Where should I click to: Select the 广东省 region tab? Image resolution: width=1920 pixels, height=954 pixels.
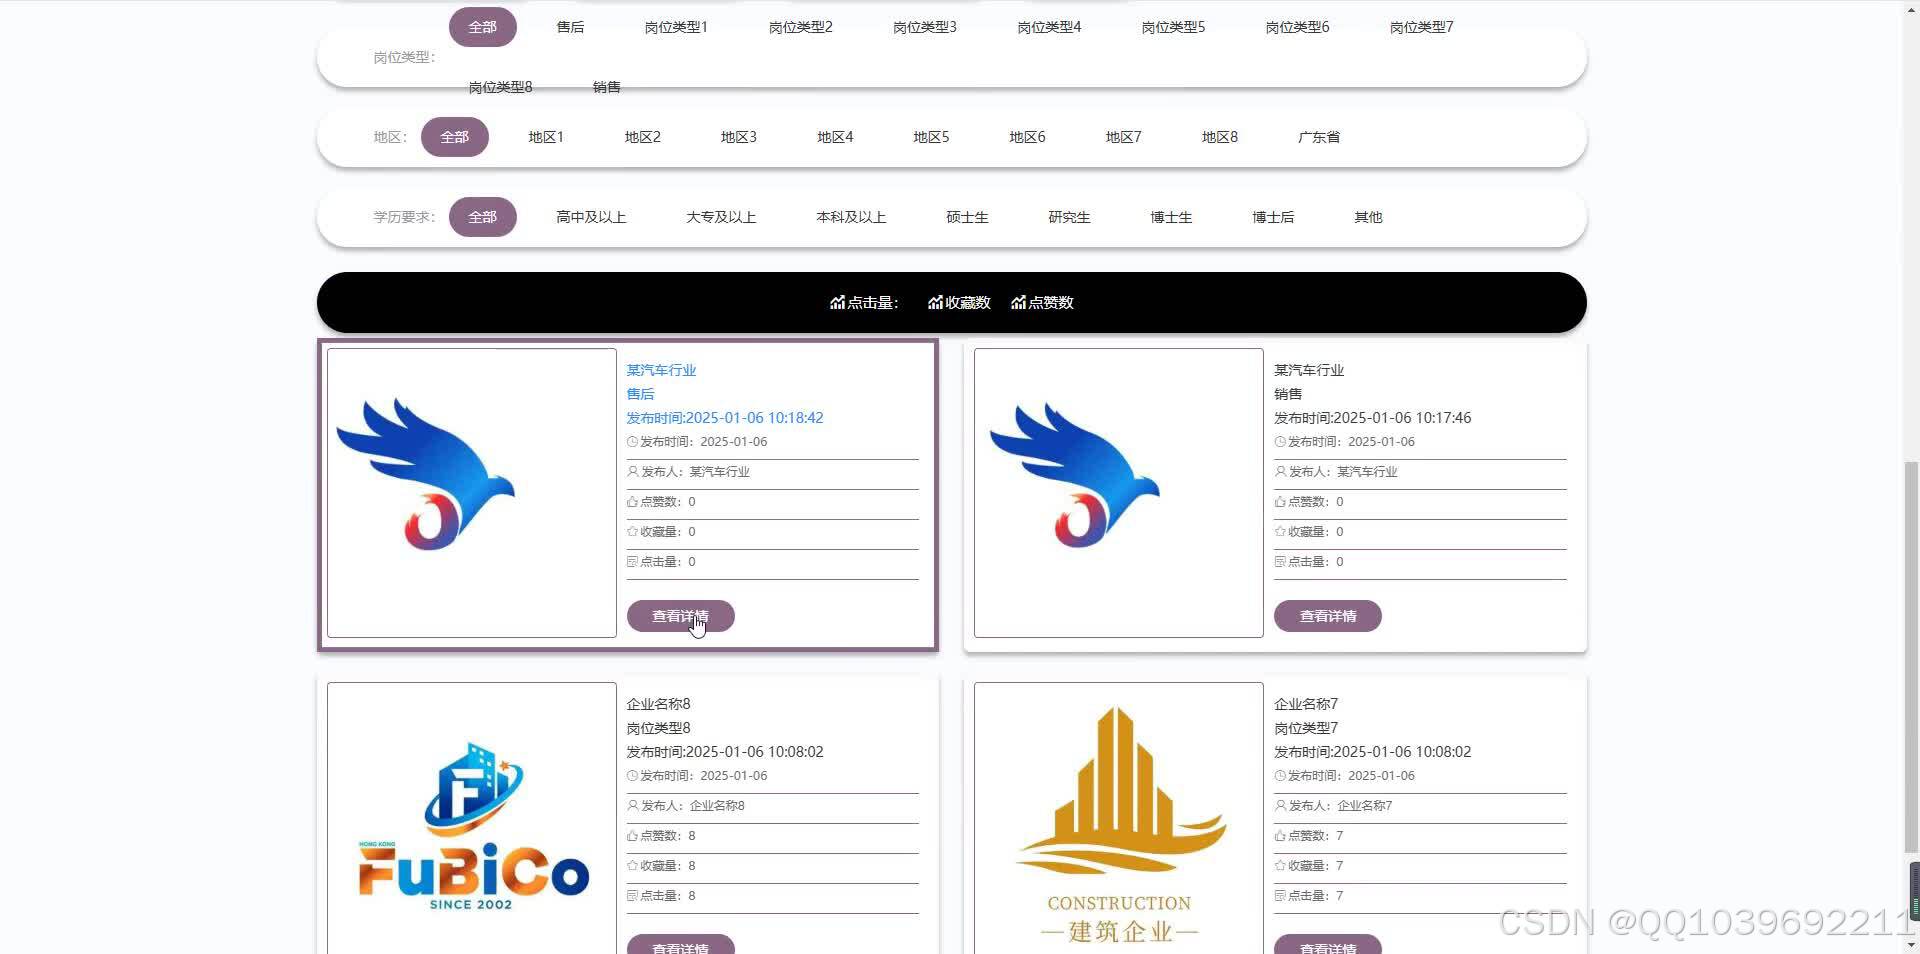pos(1317,137)
